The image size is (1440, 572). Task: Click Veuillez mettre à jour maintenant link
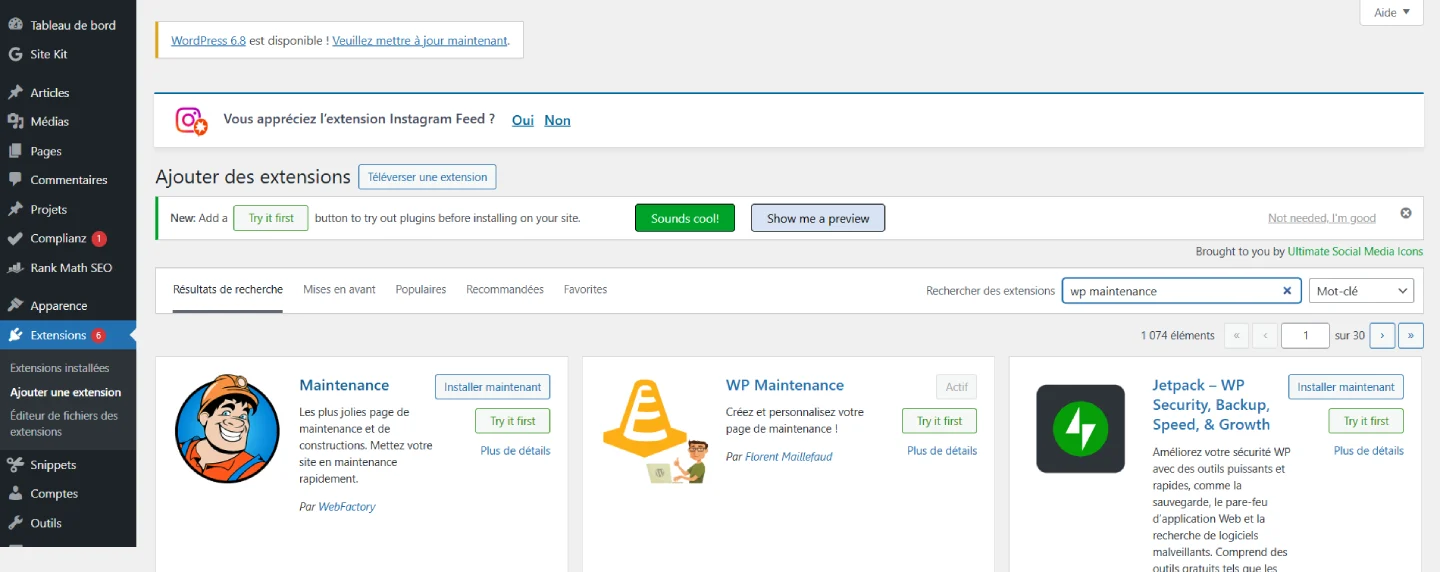coord(420,41)
